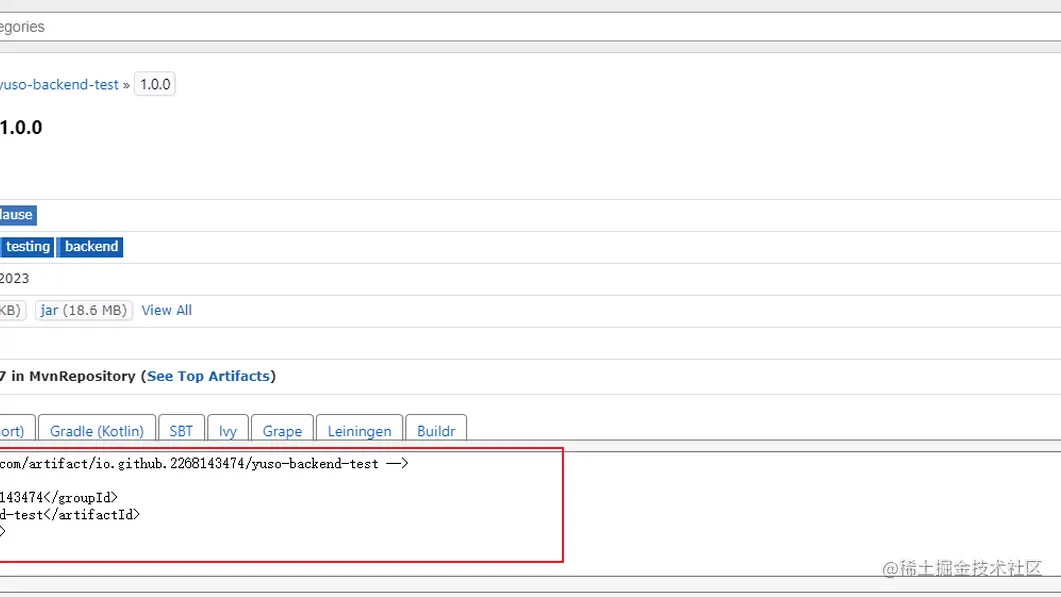Click the groupId line in snippet
The height and width of the screenshot is (597, 1061).
pos(59,498)
